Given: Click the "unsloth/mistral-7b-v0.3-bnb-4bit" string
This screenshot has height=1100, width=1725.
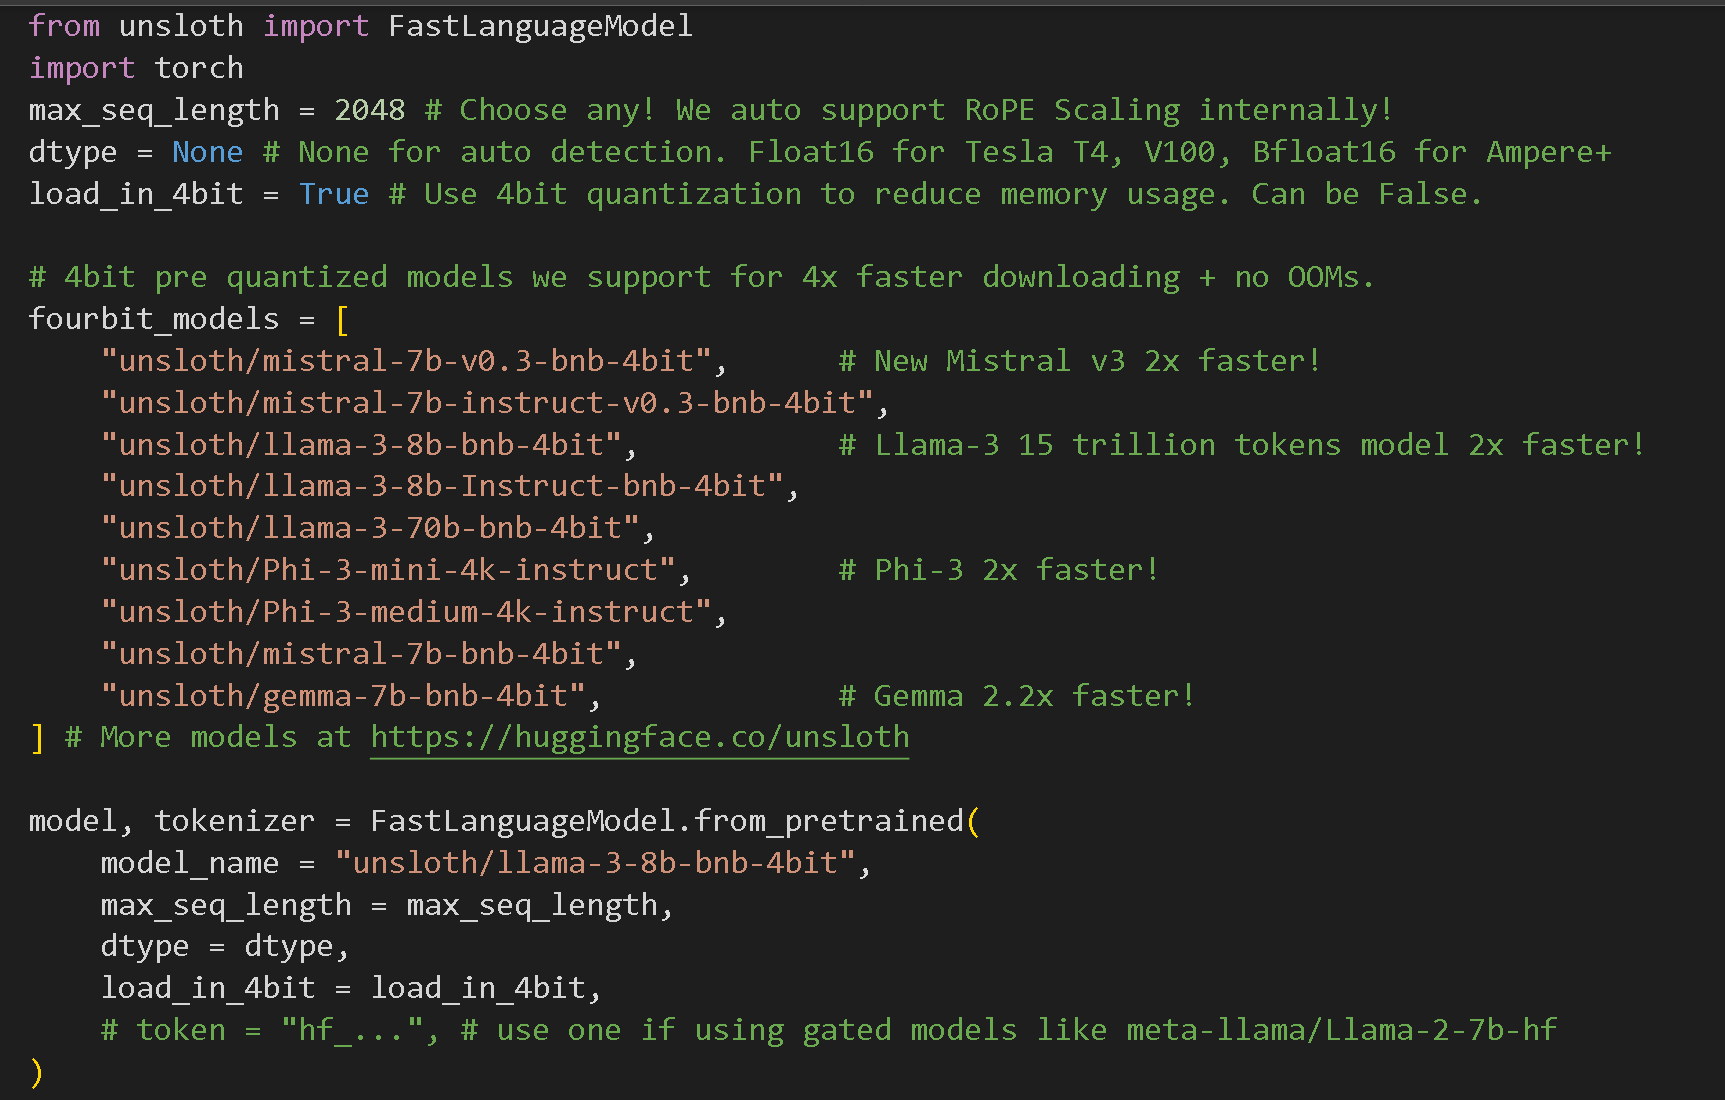Looking at the screenshot, I should point(406,361).
